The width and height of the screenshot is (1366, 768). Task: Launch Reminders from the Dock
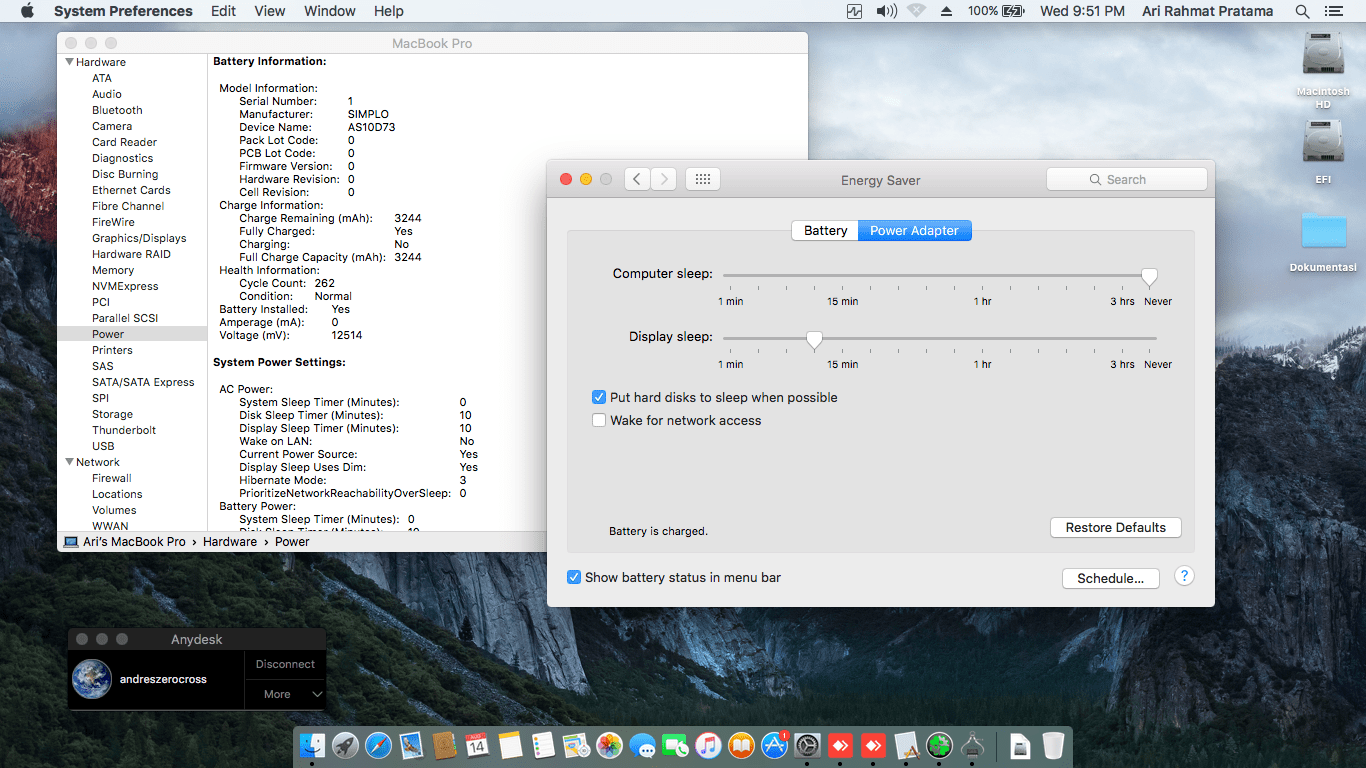[x=543, y=745]
